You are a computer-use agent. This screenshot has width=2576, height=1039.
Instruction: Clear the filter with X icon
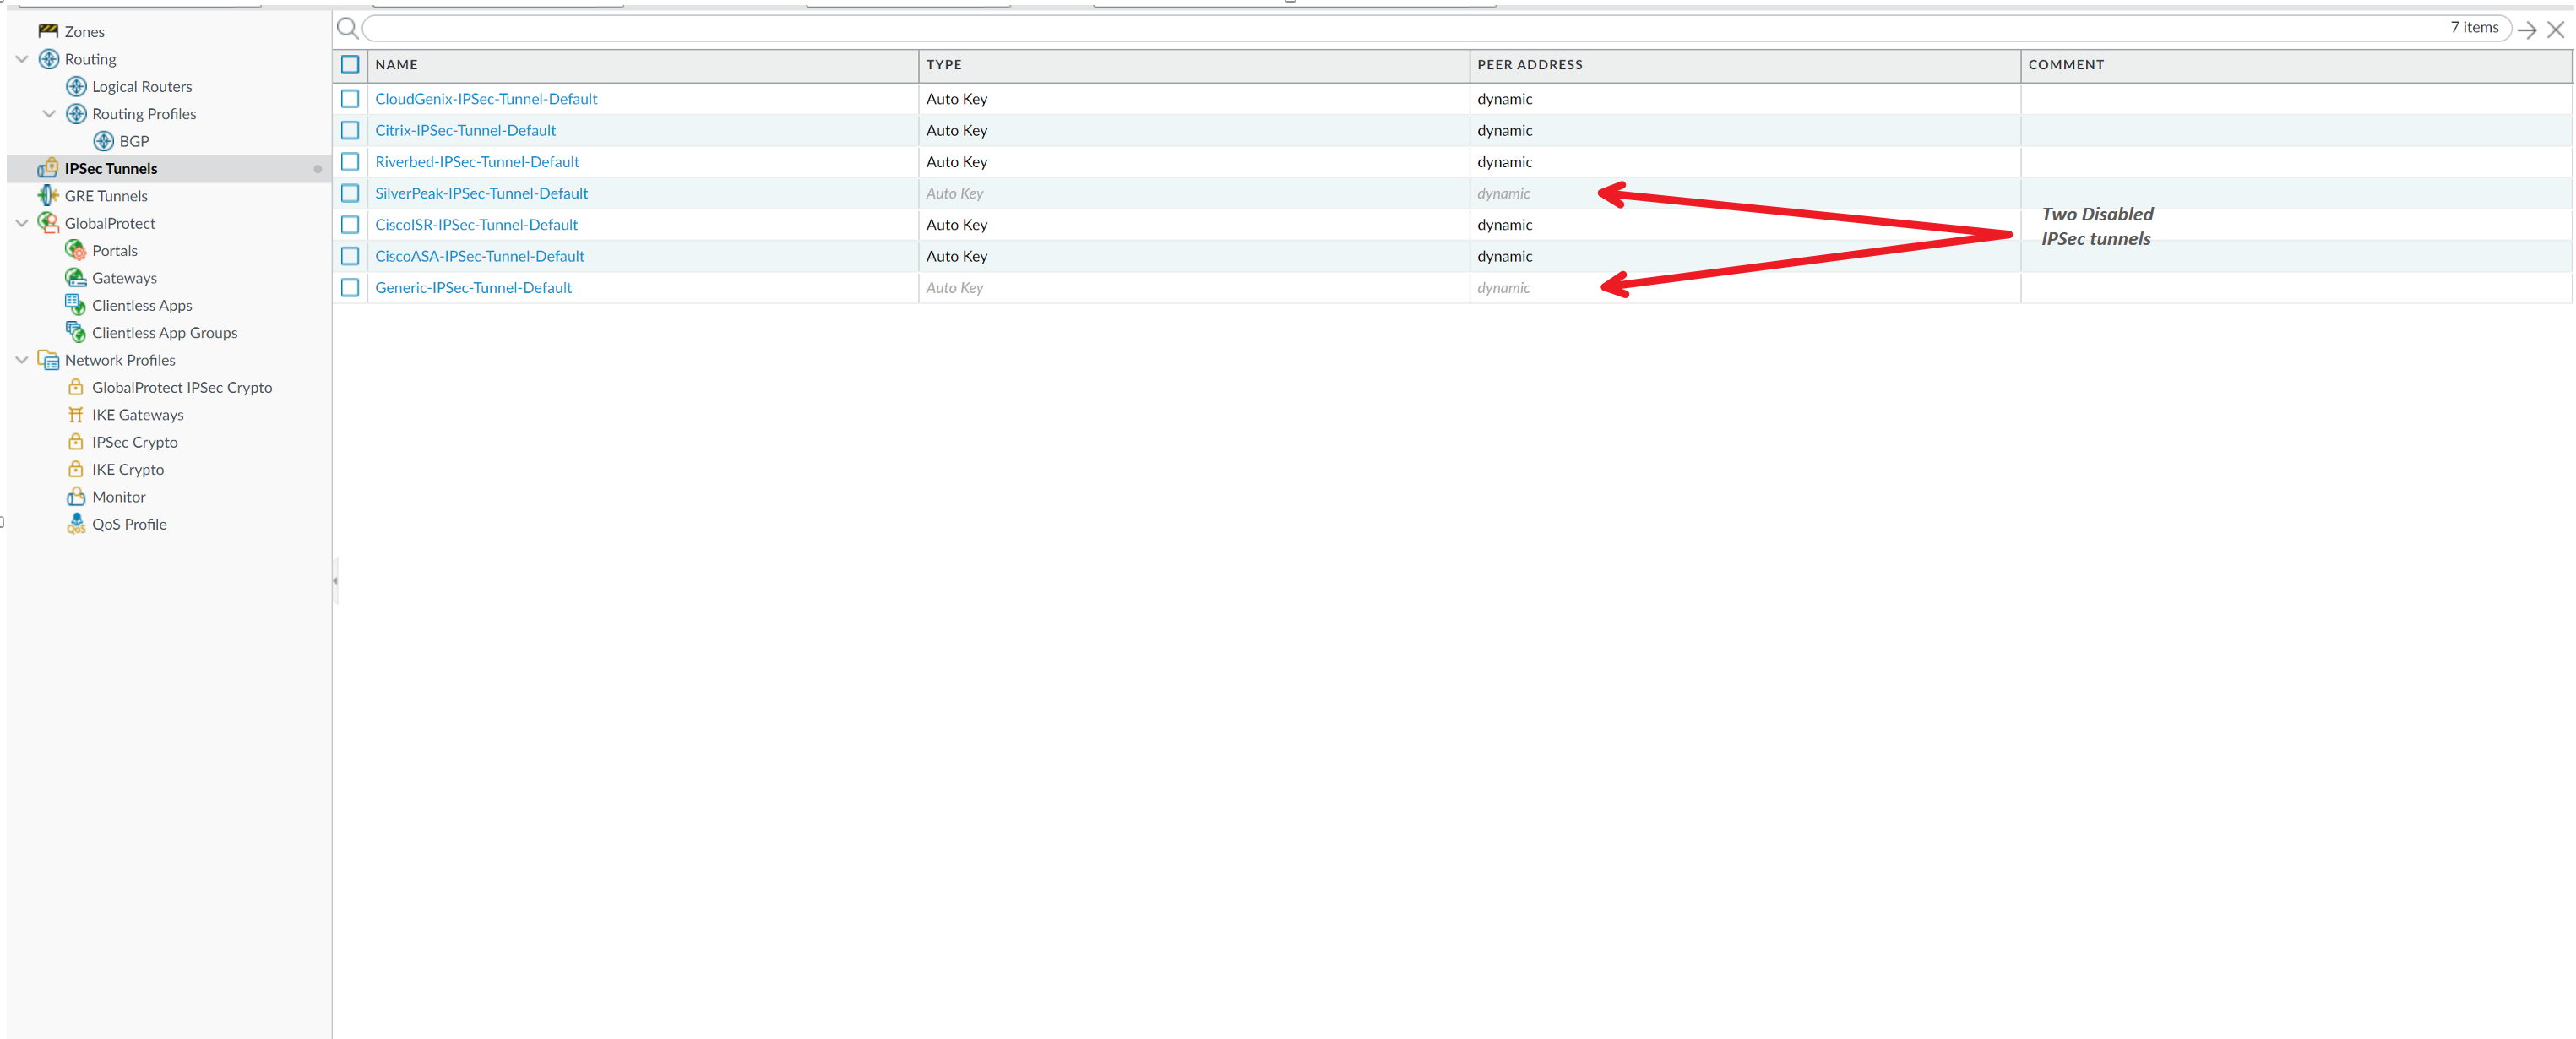[2556, 29]
